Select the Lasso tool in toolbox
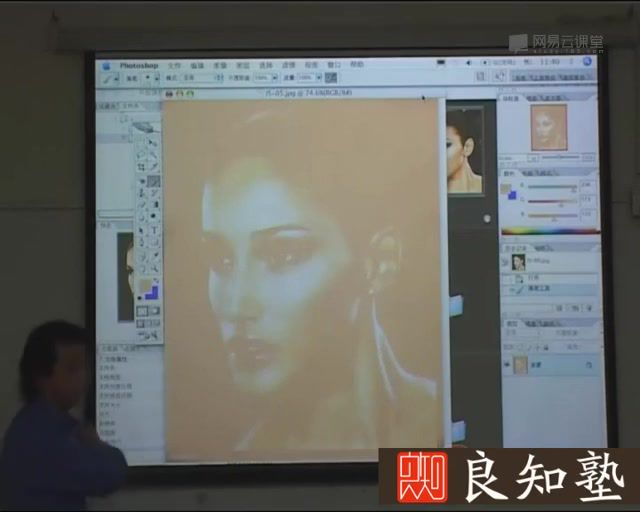The image size is (640, 512). (x=142, y=155)
